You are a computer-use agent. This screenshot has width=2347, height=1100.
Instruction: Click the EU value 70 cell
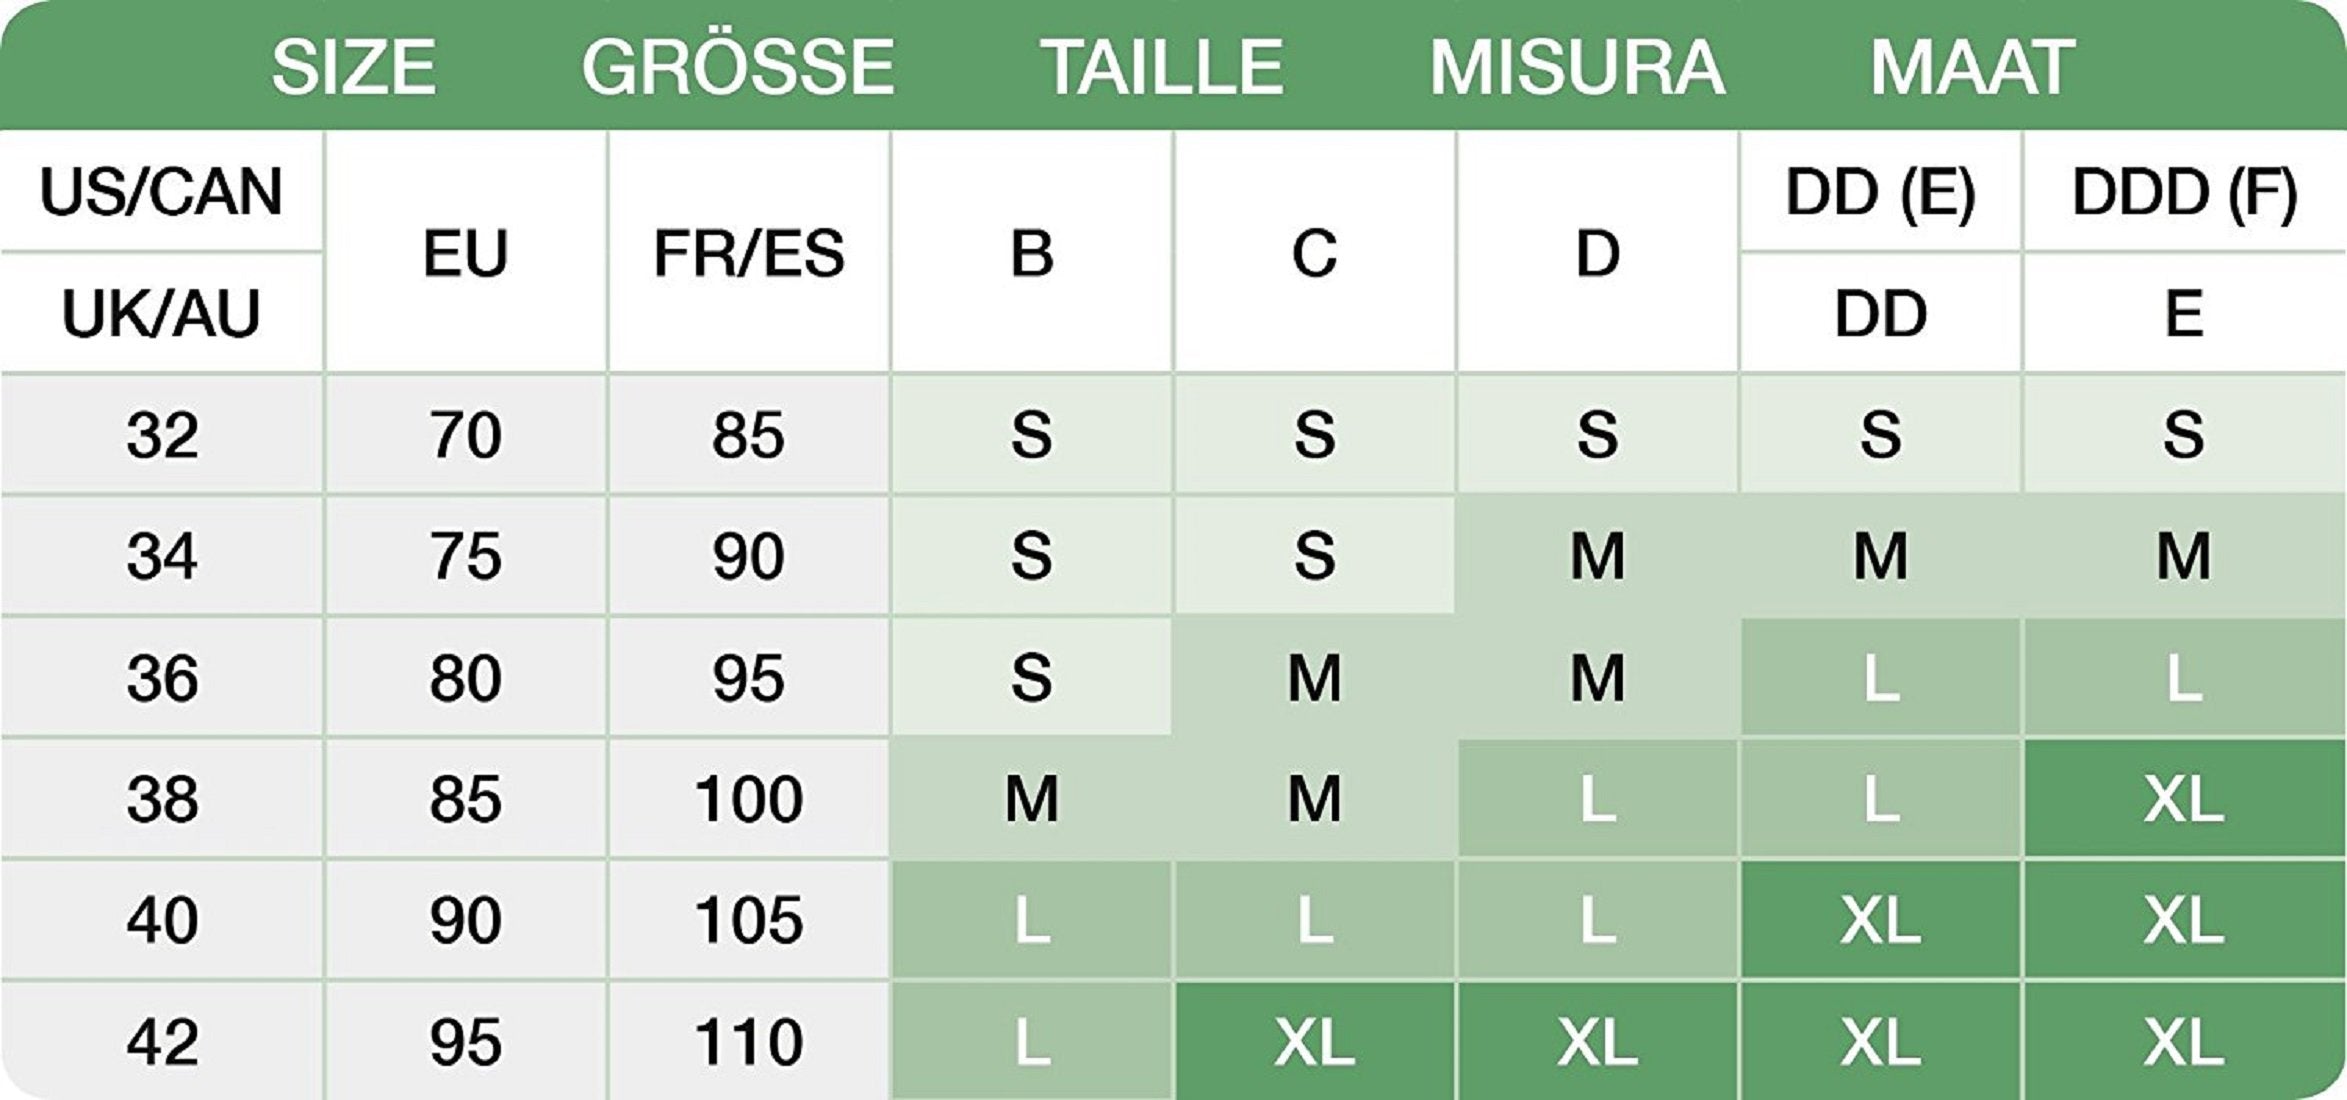coord(465,435)
